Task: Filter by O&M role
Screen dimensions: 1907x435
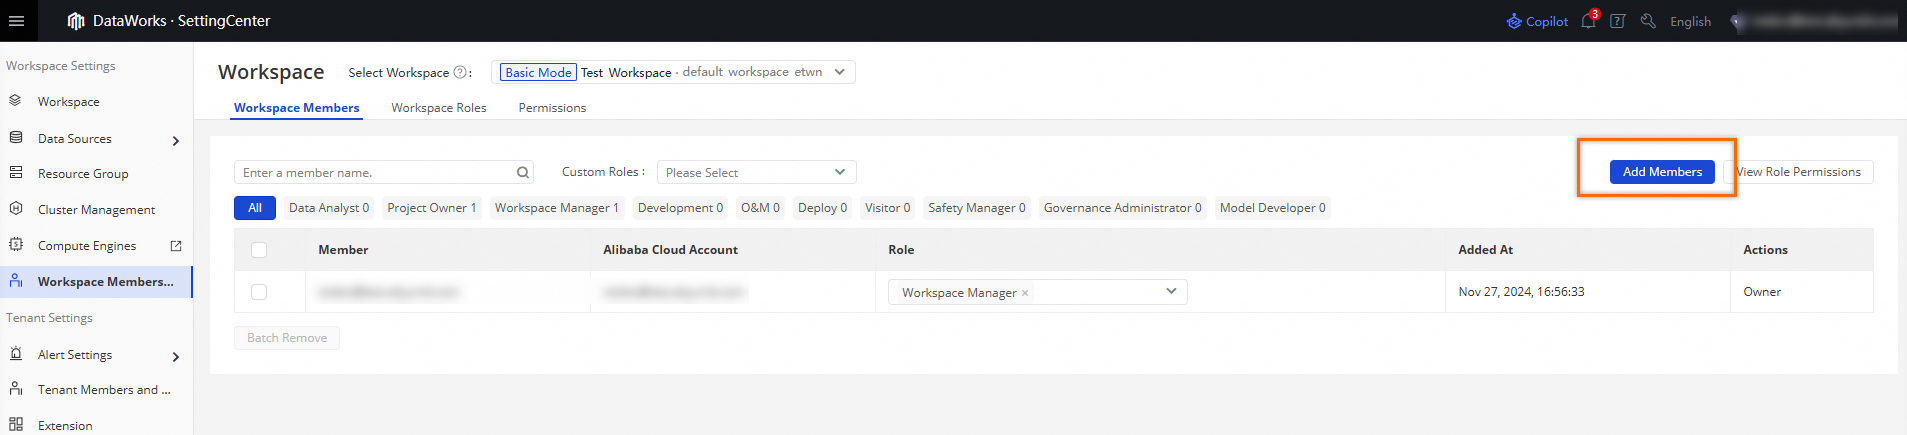Action: [760, 208]
